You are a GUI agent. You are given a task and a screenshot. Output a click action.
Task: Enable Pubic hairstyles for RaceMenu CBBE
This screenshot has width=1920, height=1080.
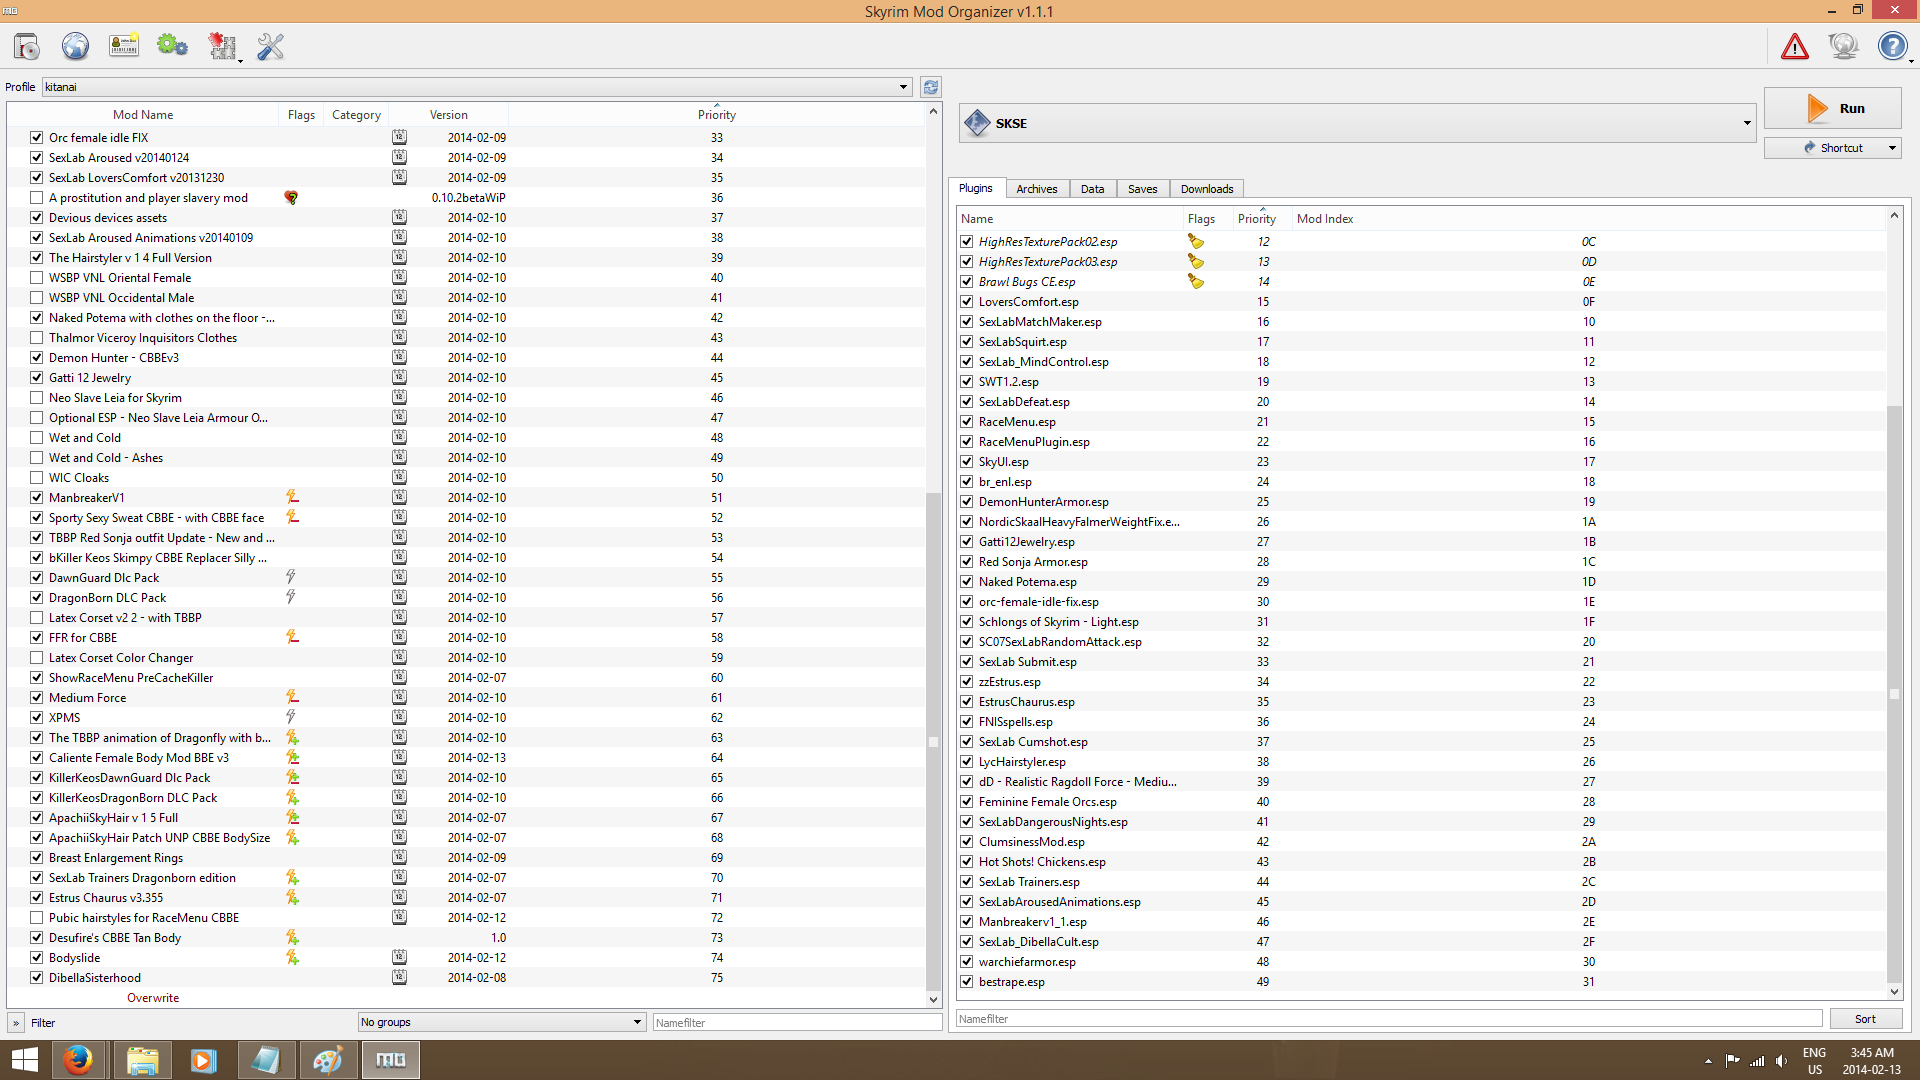(37, 918)
